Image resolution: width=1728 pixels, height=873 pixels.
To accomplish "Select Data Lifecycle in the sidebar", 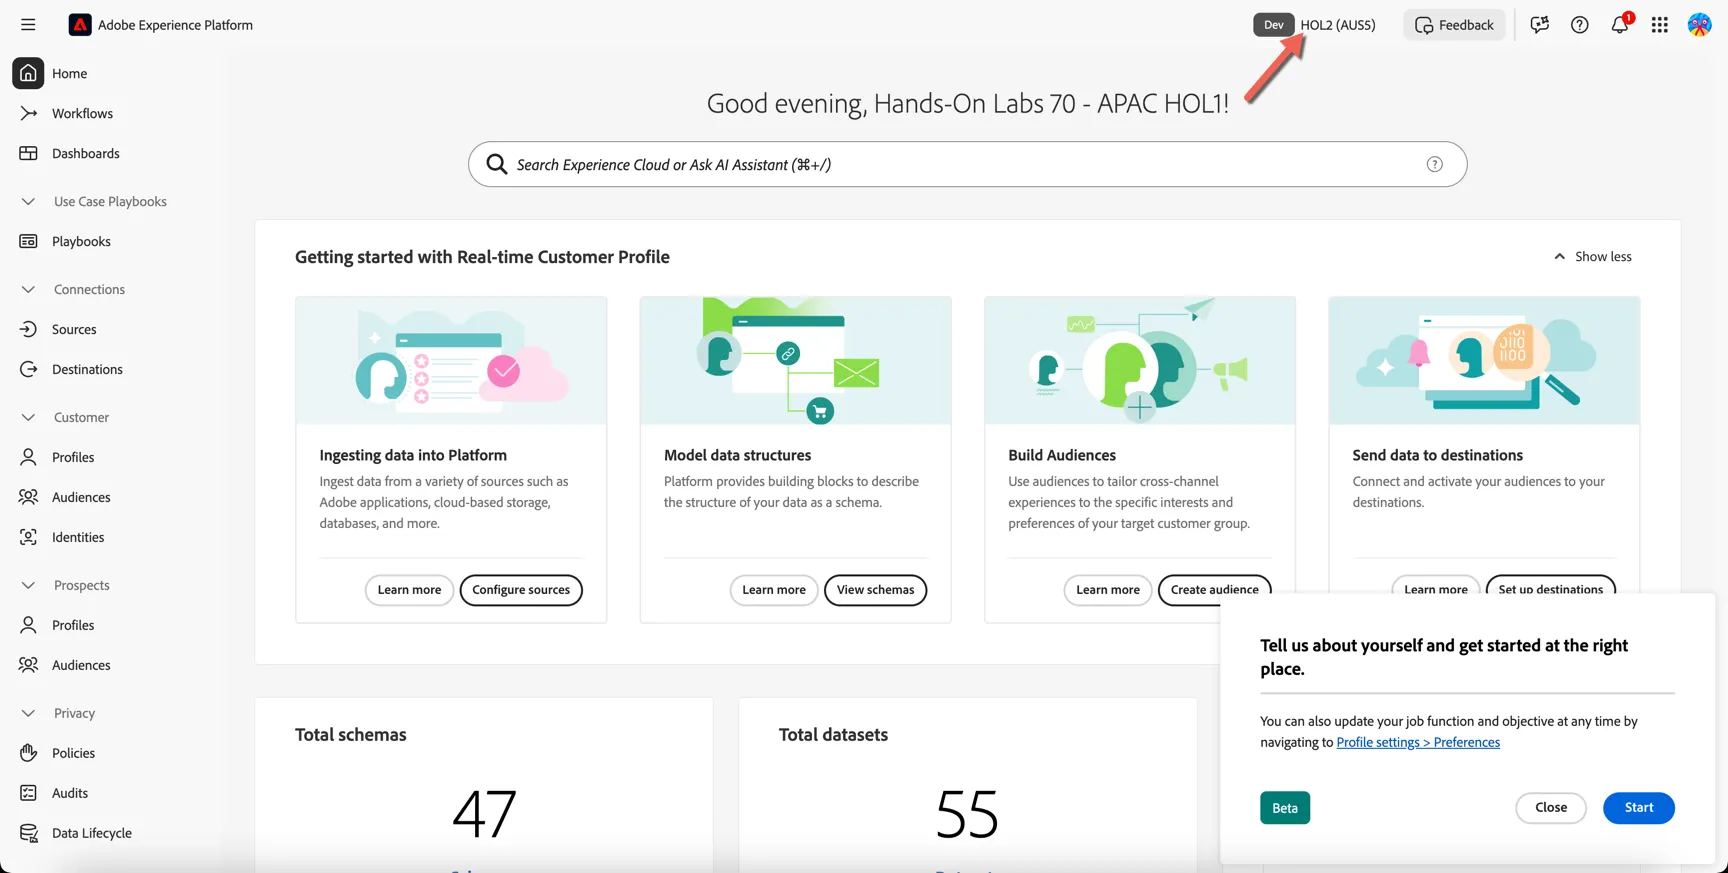I will pos(91,833).
